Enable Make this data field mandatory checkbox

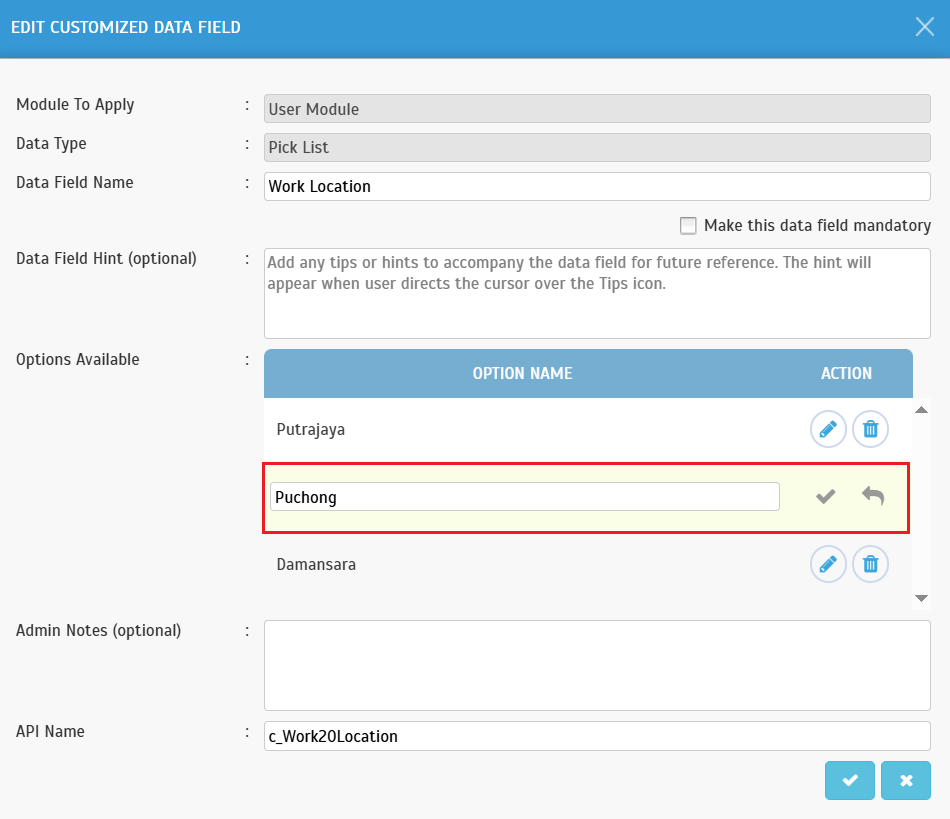[688, 225]
